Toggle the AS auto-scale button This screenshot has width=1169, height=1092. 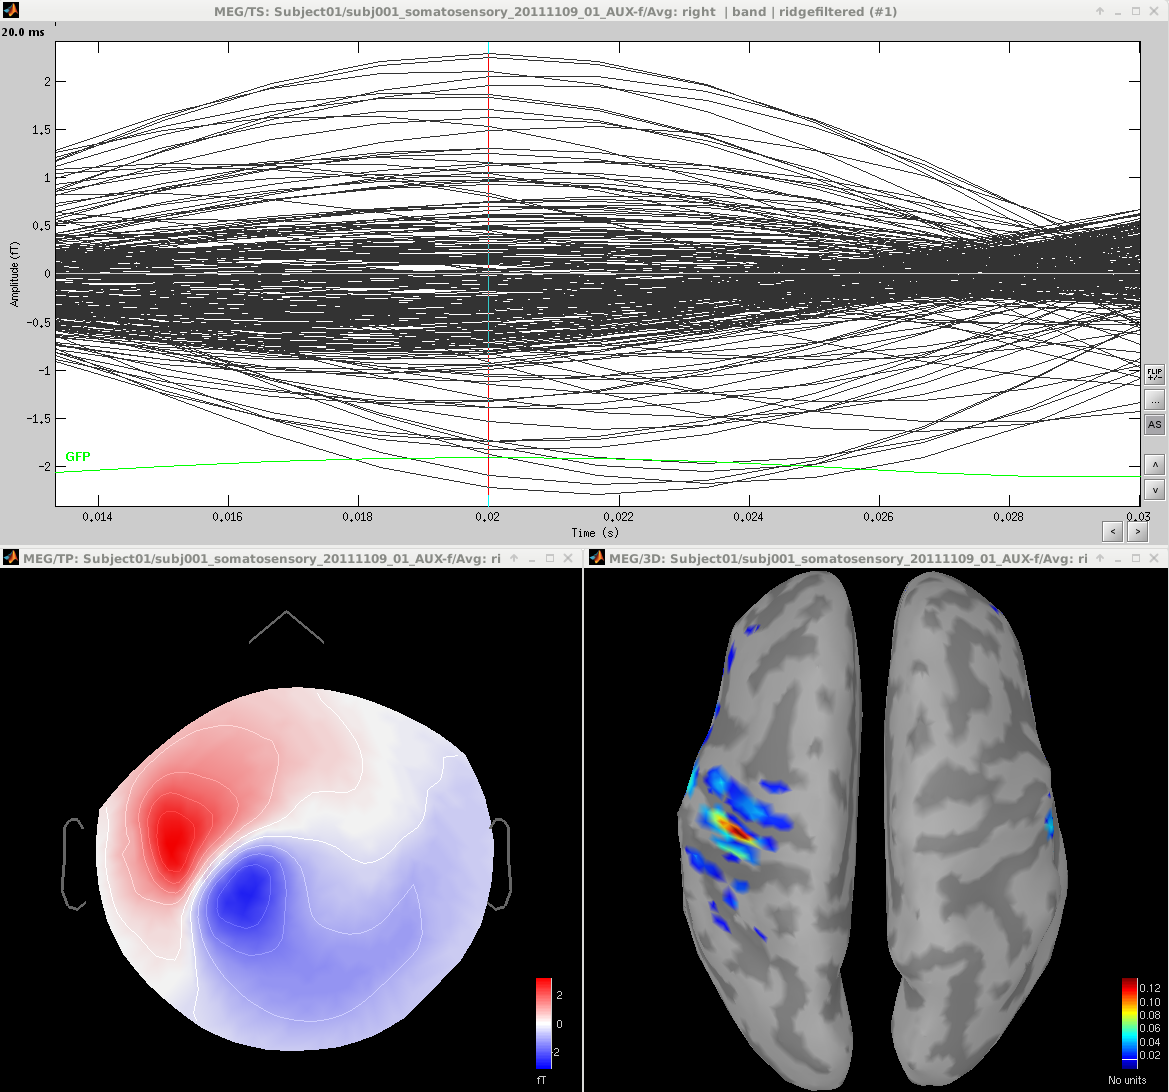click(x=1155, y=425)
